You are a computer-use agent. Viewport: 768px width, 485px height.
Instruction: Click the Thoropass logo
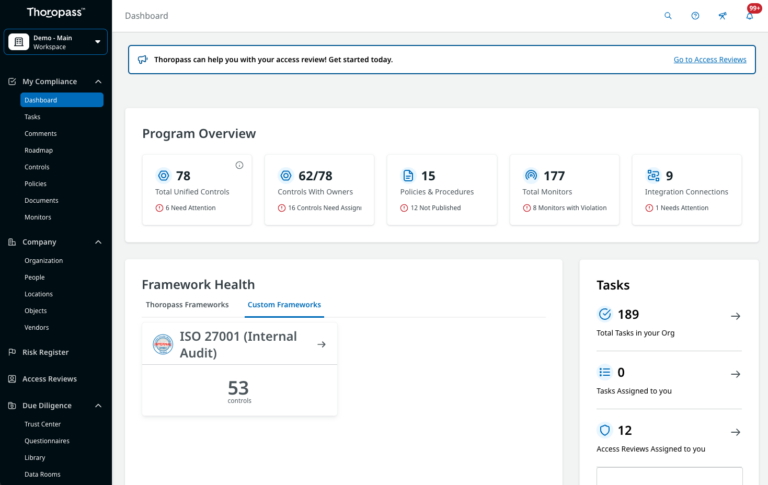click(55, 12)
